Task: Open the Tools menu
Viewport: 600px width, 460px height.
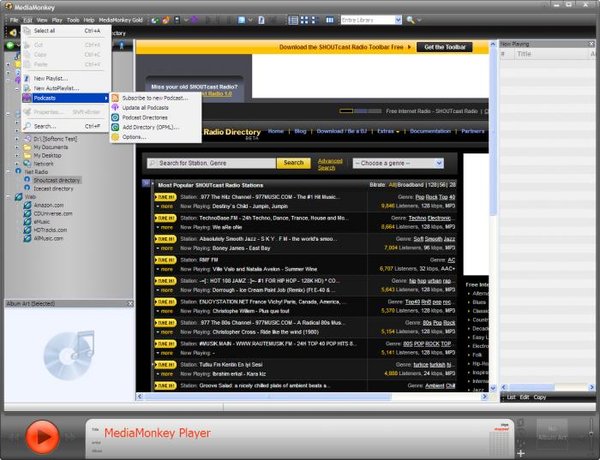Action: (x=73, y=20)
